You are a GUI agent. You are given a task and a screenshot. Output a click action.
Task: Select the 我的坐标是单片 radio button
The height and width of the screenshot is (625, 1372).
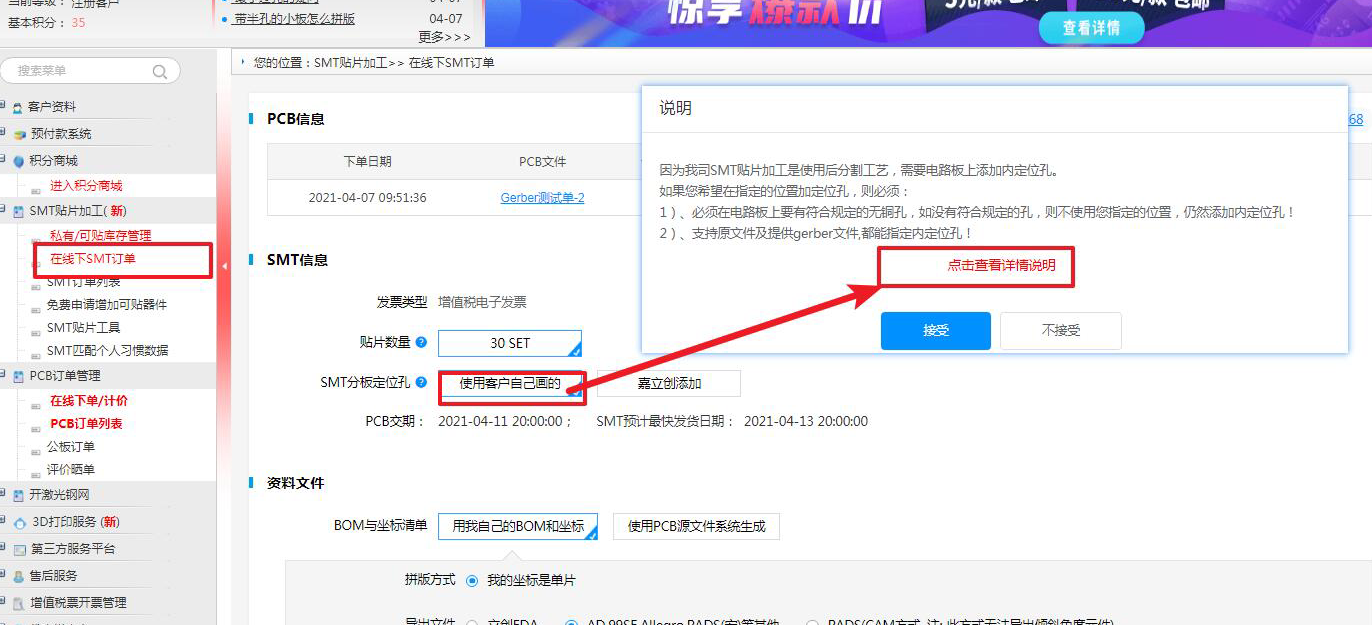[x=472, y=580]
